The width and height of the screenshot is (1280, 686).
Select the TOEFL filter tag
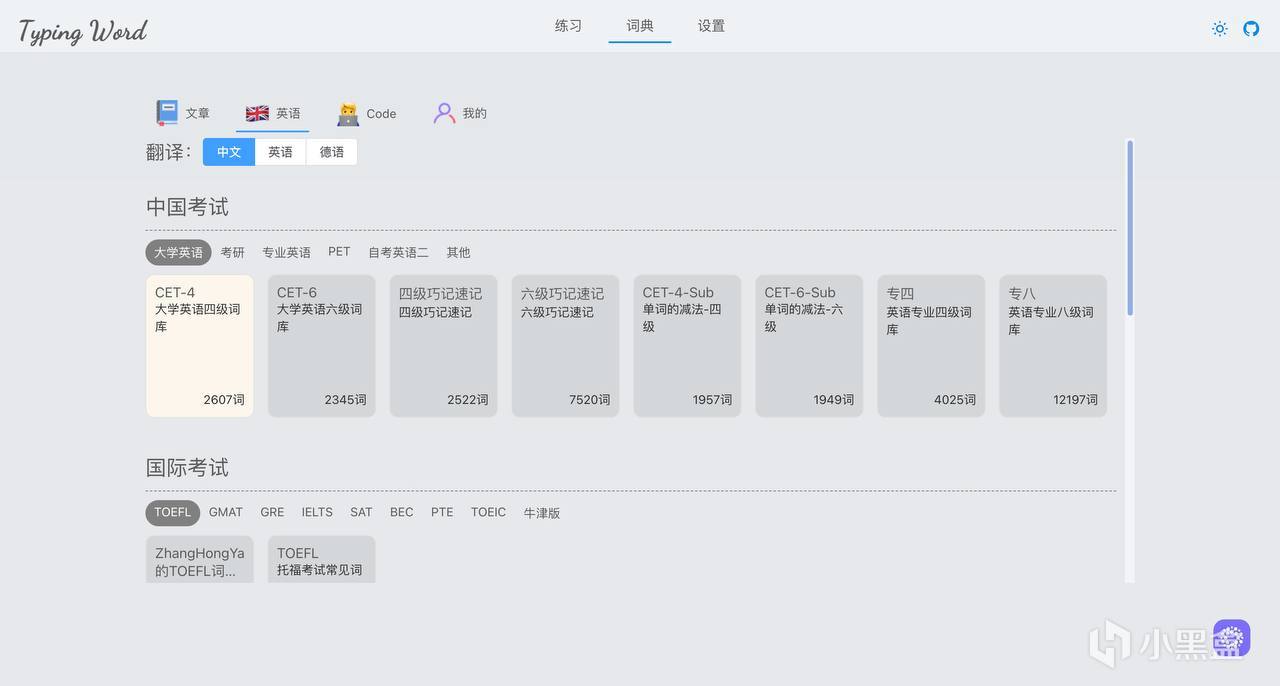[172, 513]
